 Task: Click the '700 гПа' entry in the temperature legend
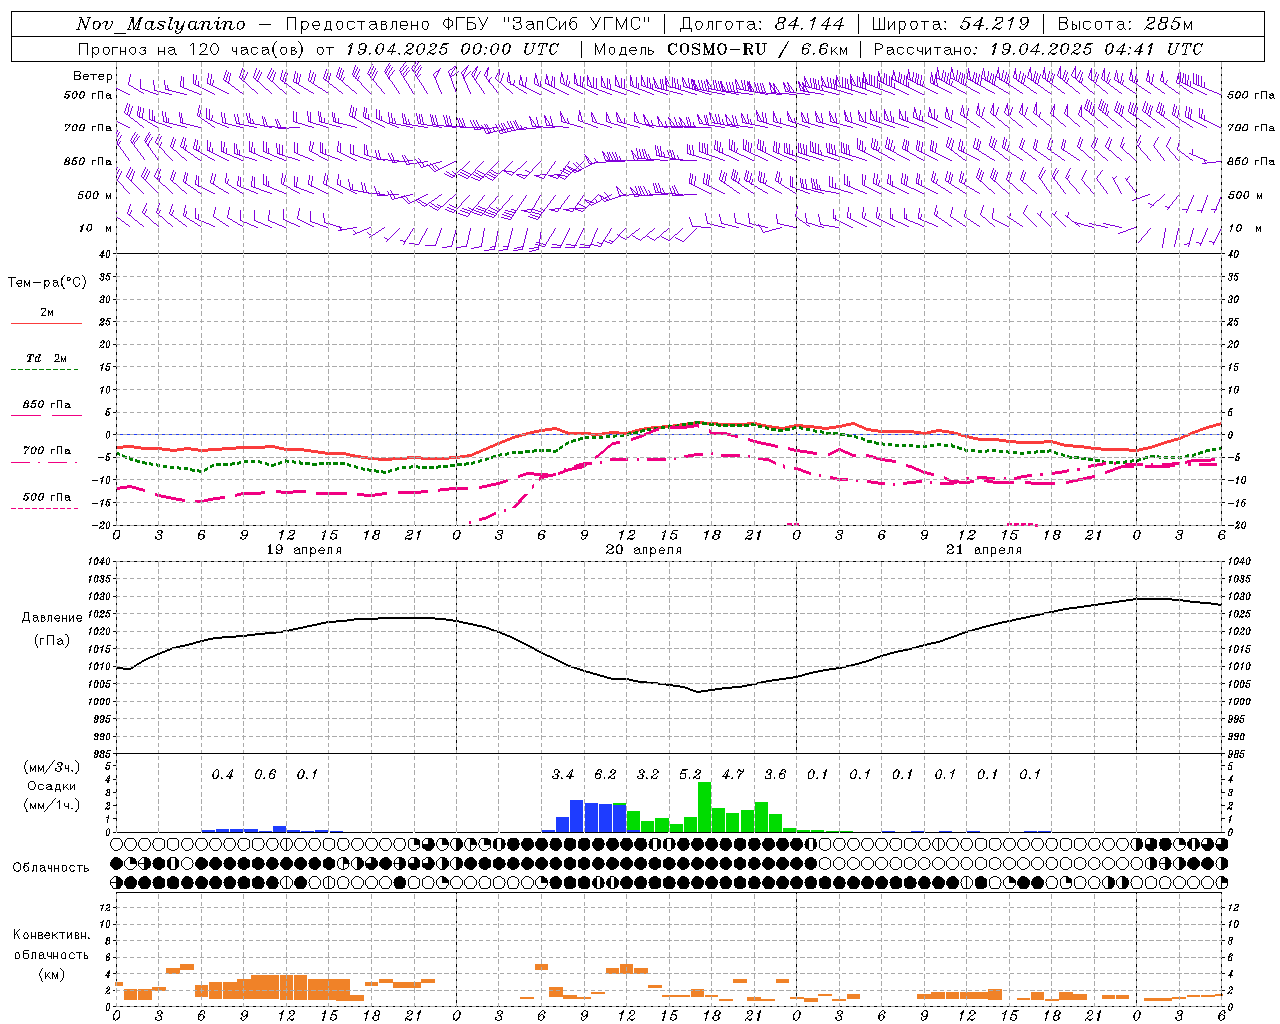(47, 450)
